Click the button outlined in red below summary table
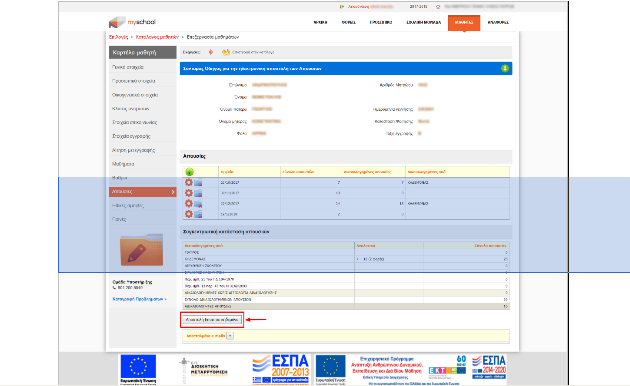Image resolution: width=630 pixels, height=386 pixels. click(212, 320)
